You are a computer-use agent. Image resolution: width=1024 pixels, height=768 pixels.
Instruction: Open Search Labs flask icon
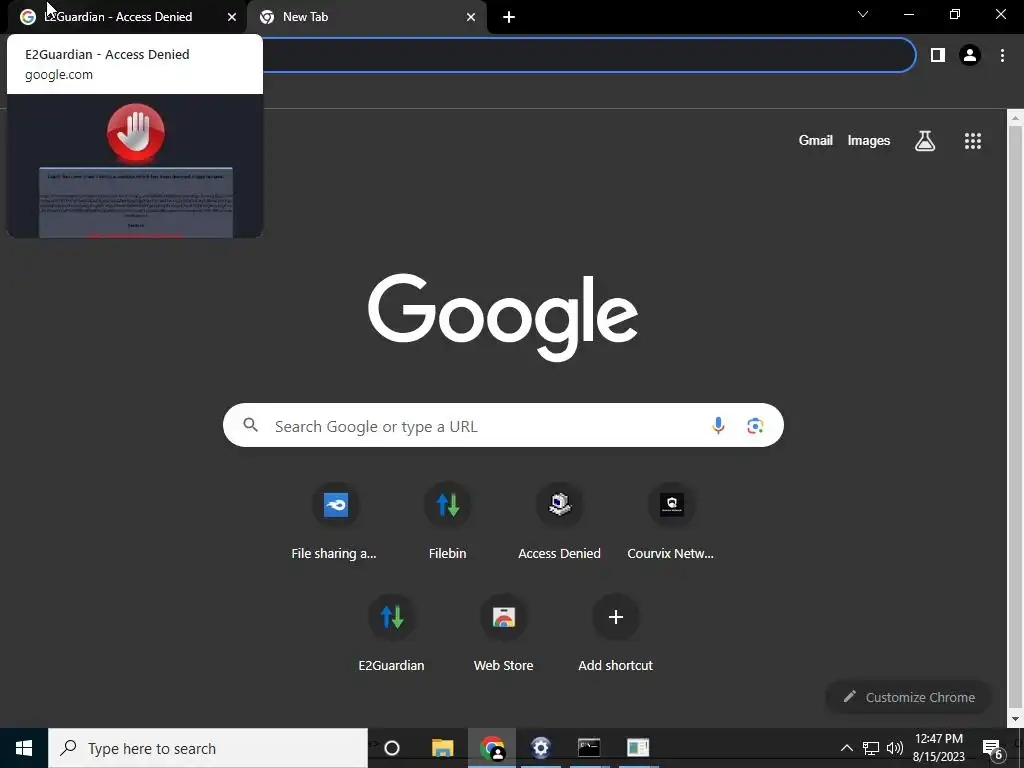tap(925, 140)
